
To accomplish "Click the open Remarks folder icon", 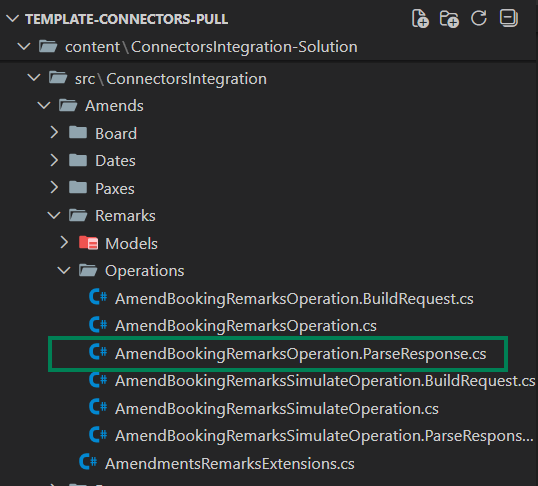I will pyautogui.click(x=78, y=216).
